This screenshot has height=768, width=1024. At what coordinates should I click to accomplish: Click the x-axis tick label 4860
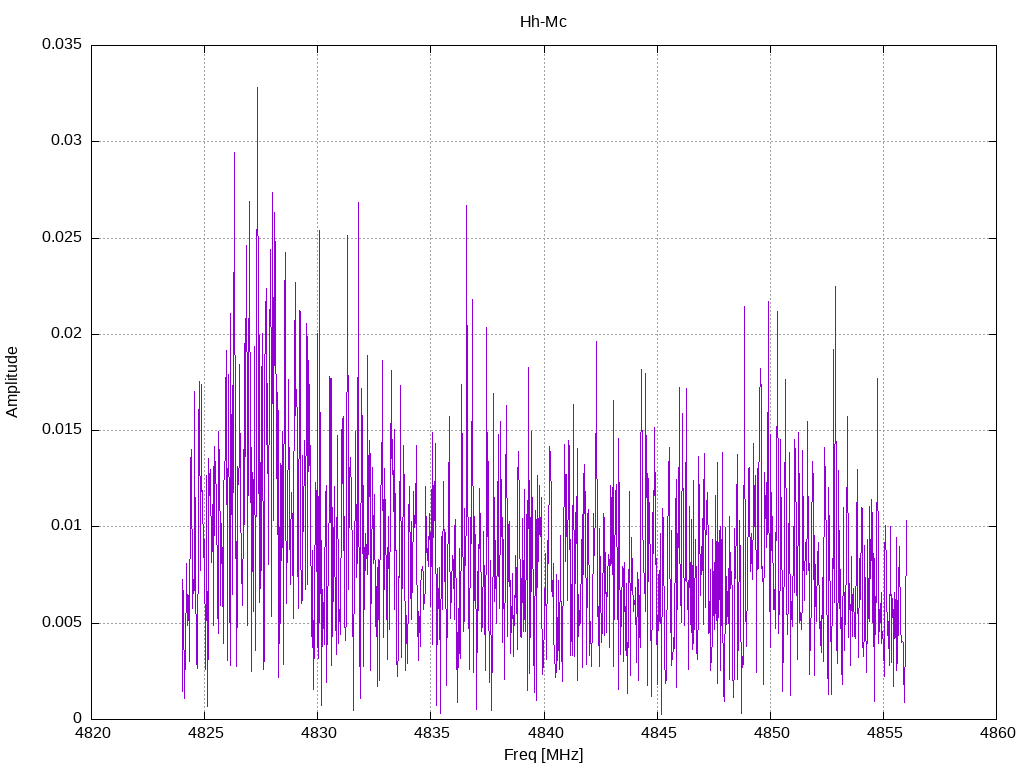point(997,733)
